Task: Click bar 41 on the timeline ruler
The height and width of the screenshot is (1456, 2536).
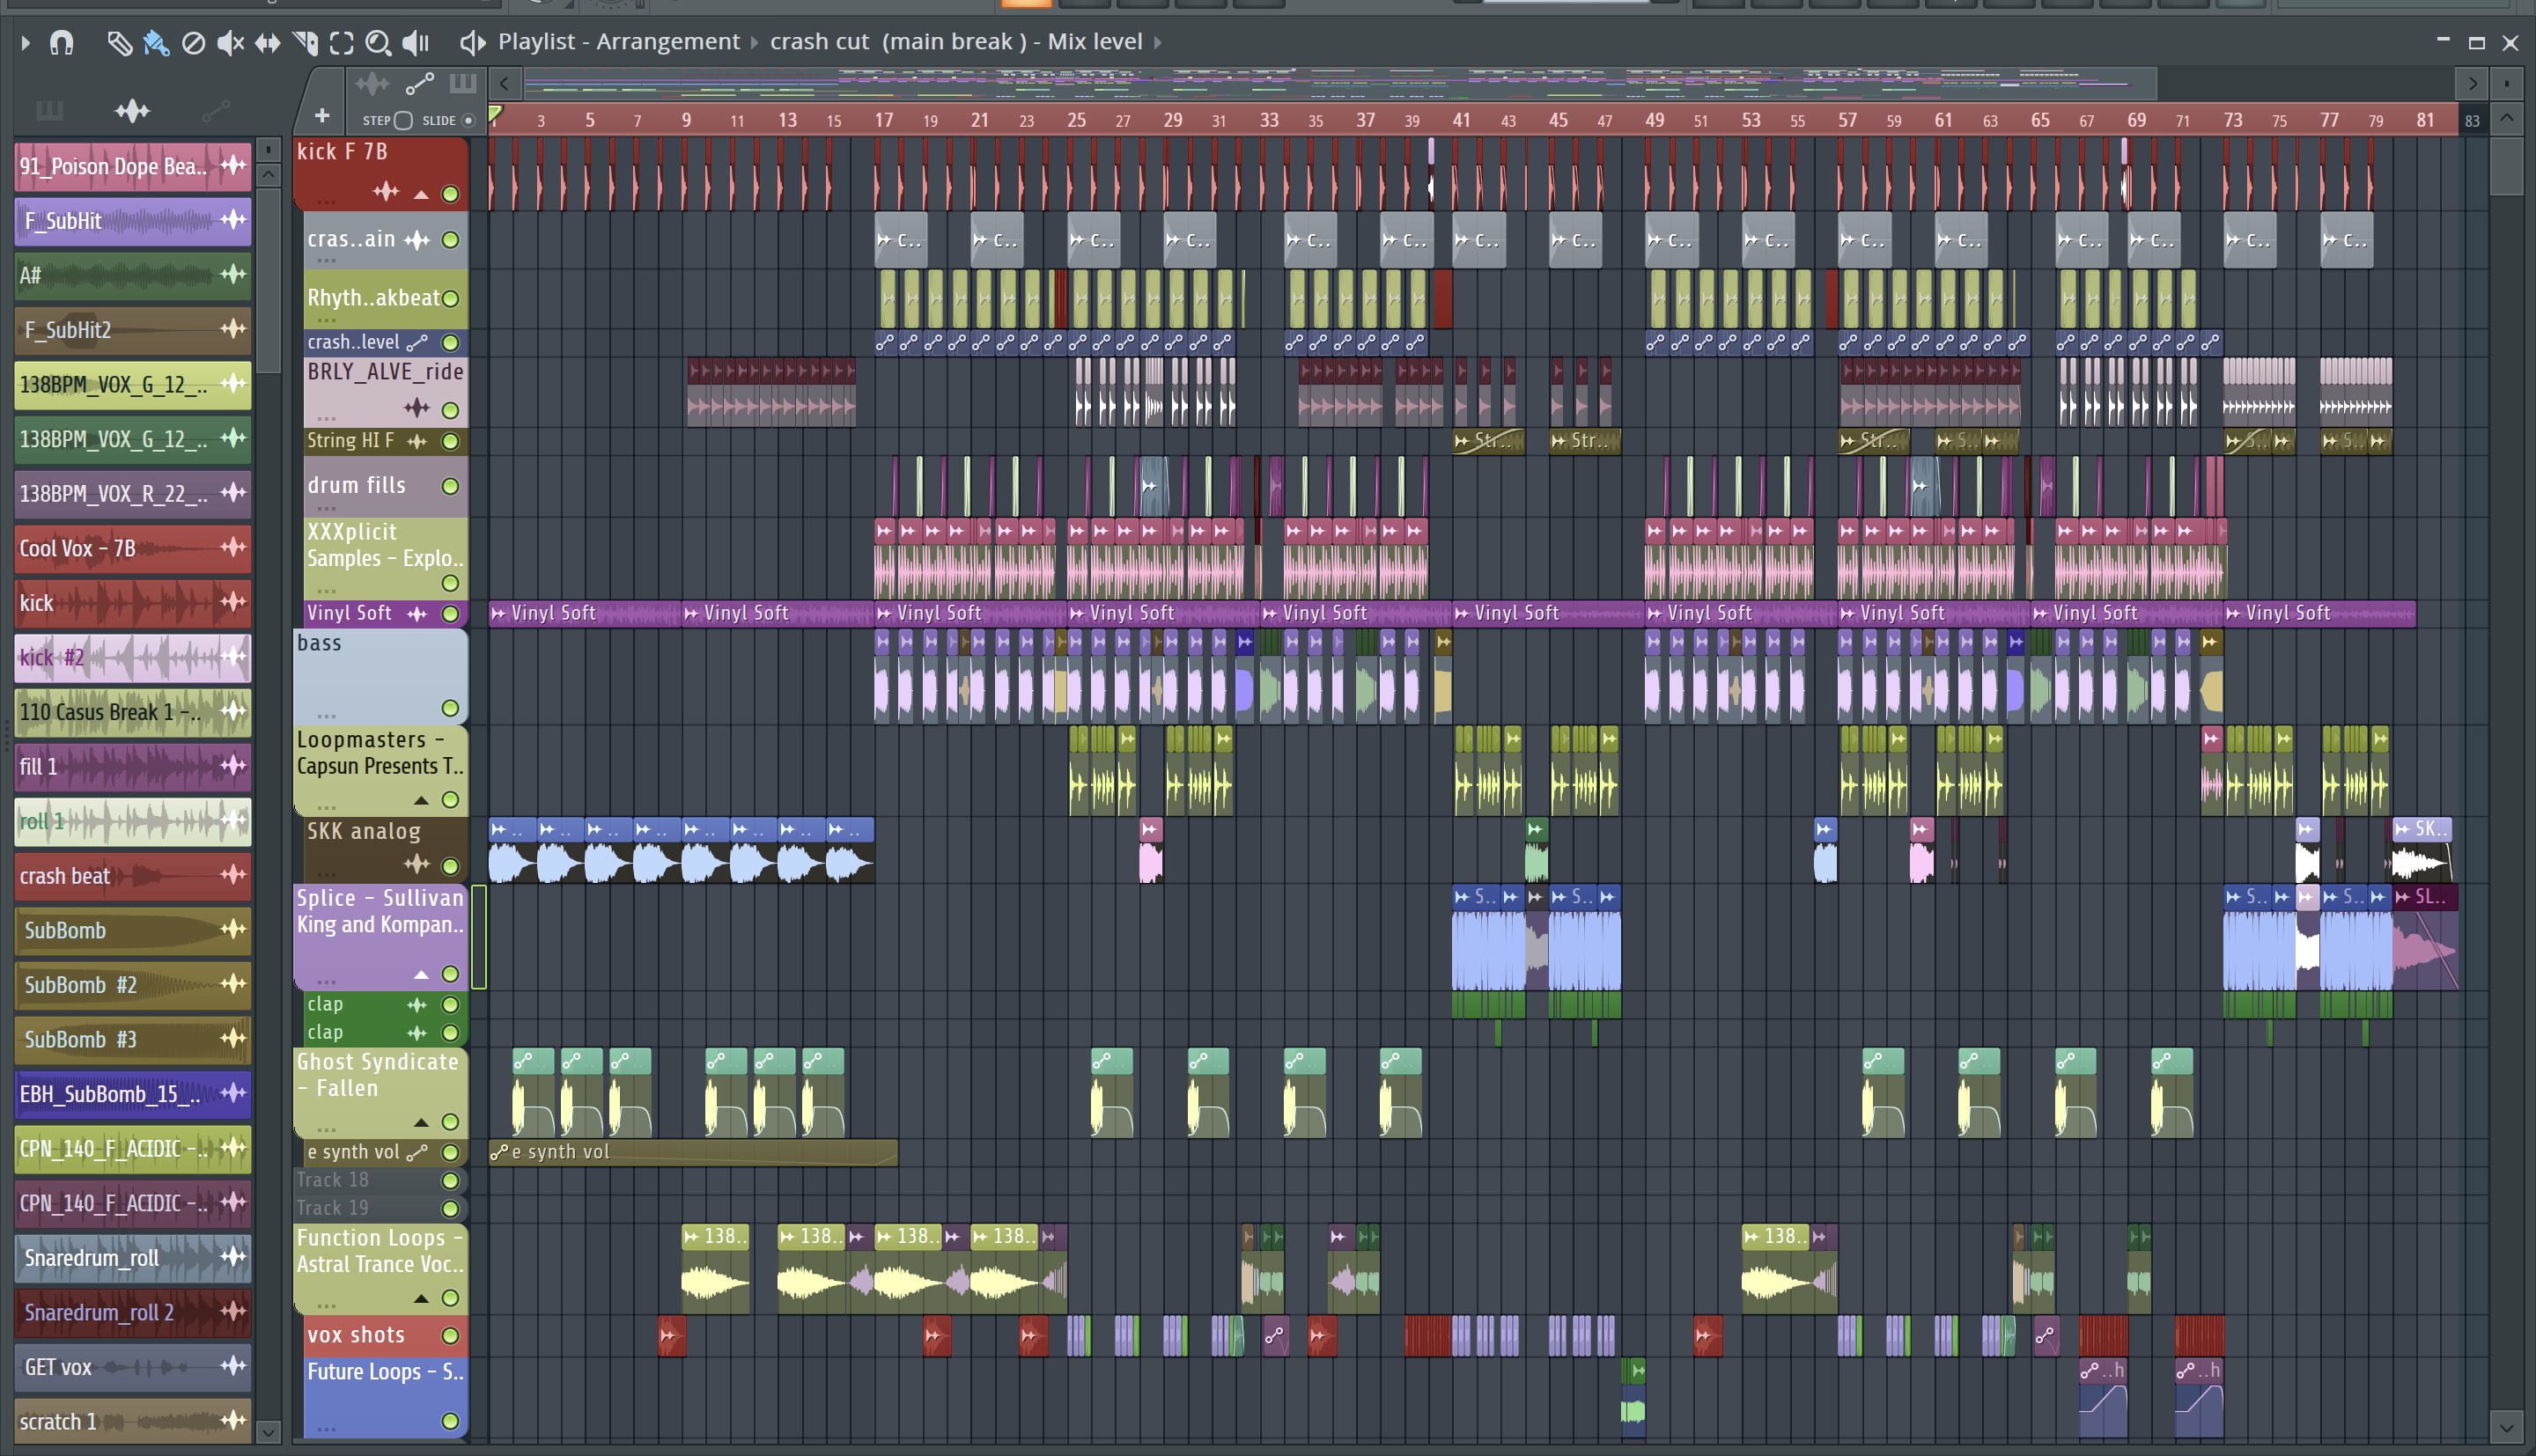Action: coord(1460,120)
